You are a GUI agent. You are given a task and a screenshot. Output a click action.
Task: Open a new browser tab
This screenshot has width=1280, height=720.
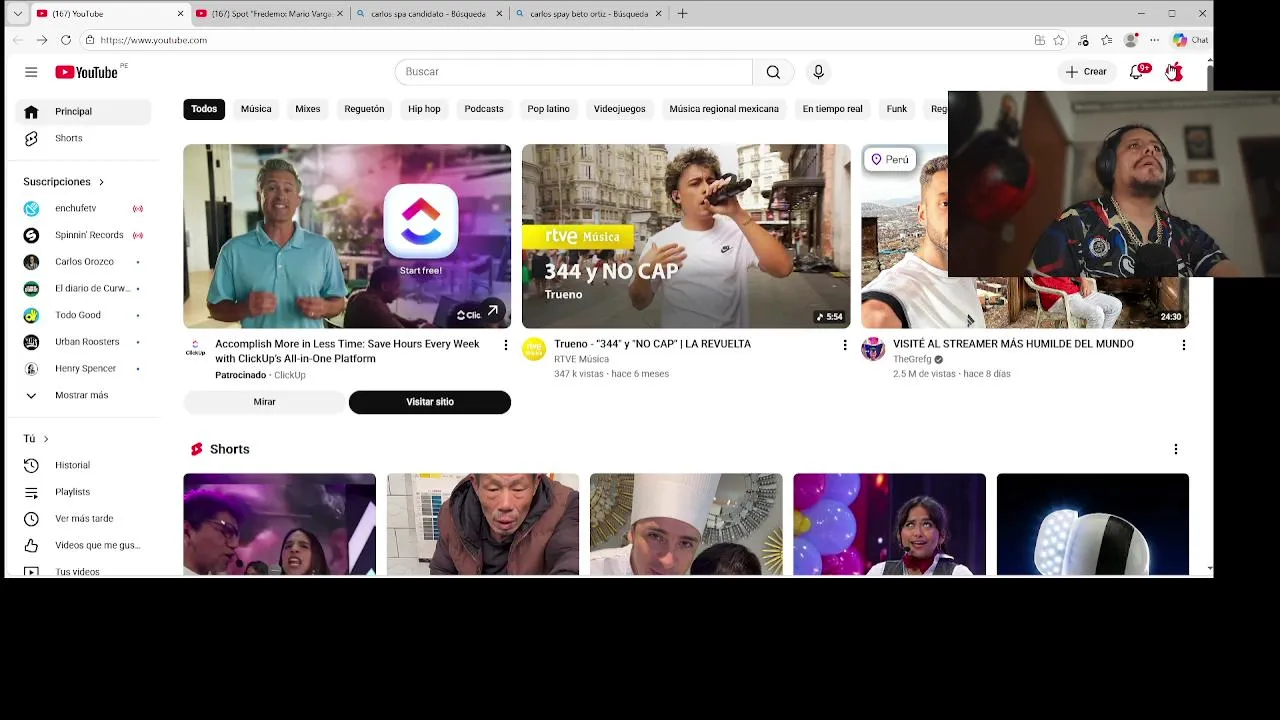pyautogui.click(x=682, y=14)
